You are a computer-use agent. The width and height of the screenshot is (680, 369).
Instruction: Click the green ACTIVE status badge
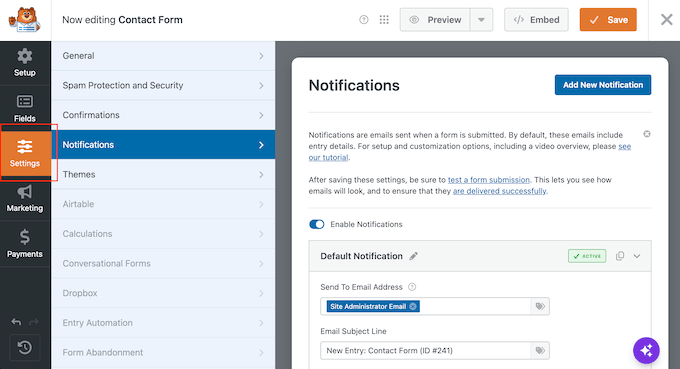587,256
